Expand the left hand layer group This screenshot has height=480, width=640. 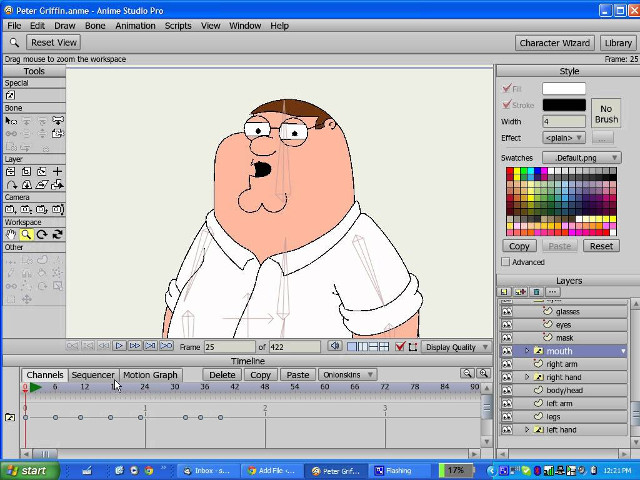(527, 430)
